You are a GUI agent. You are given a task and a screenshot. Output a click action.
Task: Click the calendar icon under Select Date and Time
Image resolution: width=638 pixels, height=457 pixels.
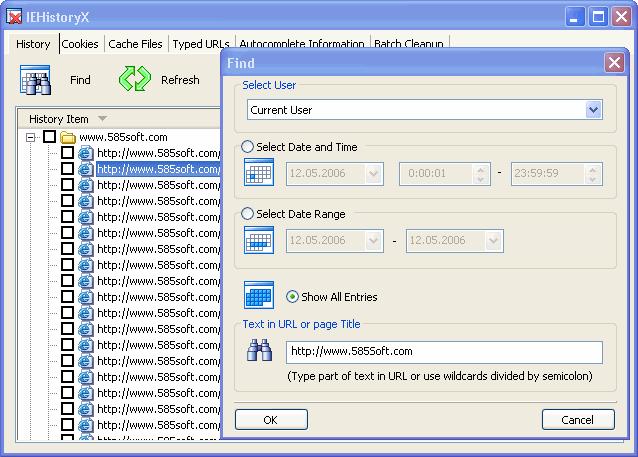(x=259, y=172)
